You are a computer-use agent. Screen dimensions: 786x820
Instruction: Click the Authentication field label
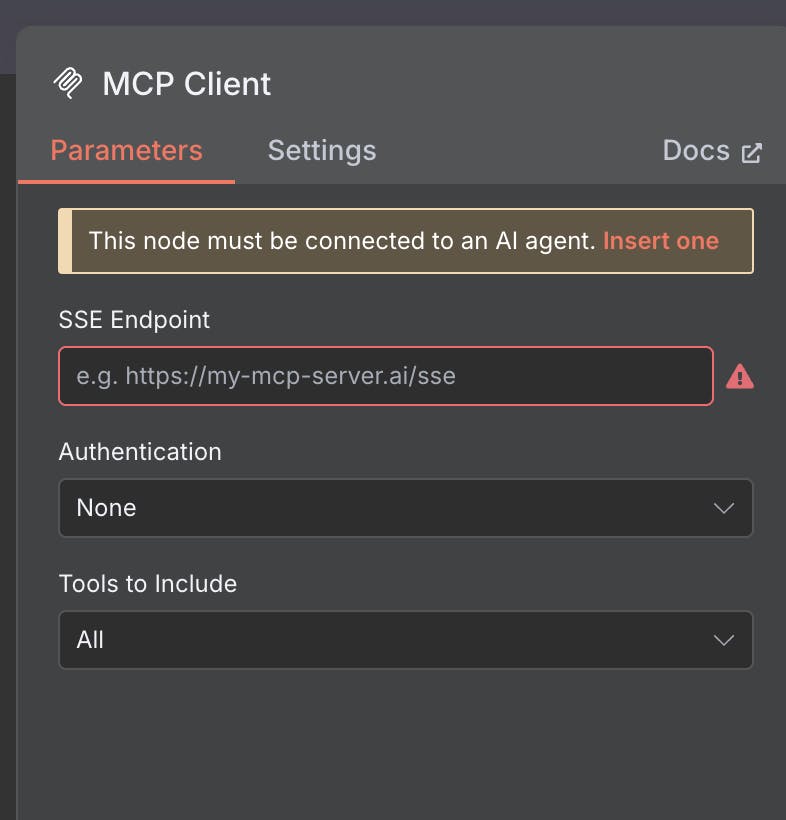(x=140, y=452)
